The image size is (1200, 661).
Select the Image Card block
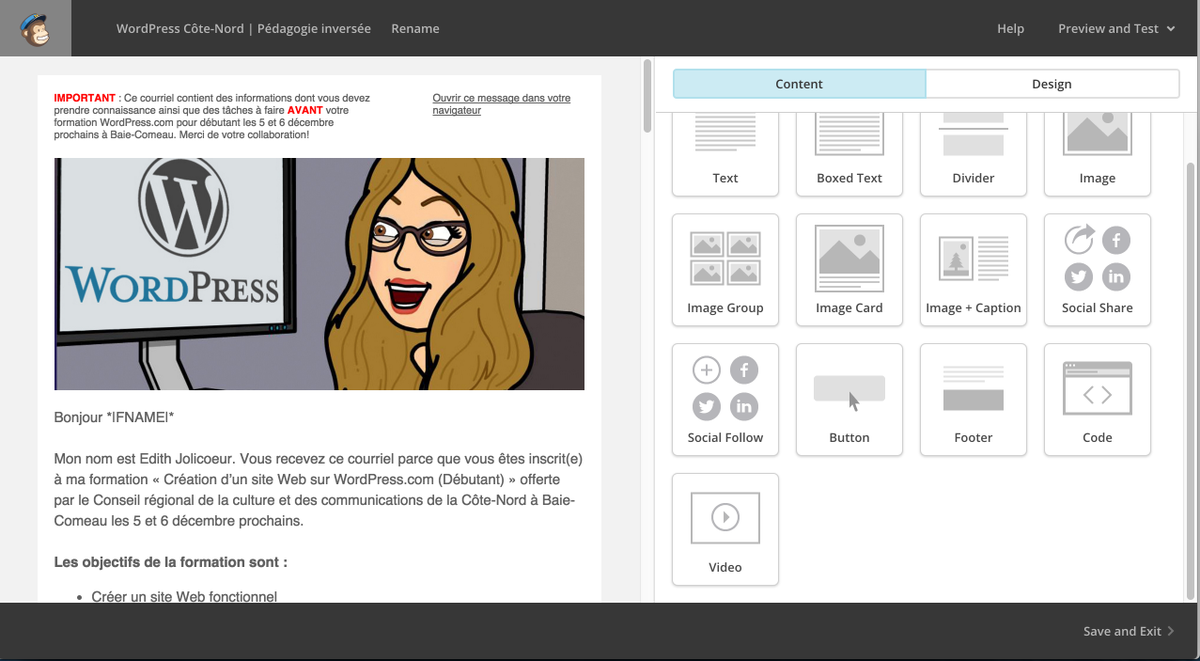pyautogui.click(x=849, y=270)
